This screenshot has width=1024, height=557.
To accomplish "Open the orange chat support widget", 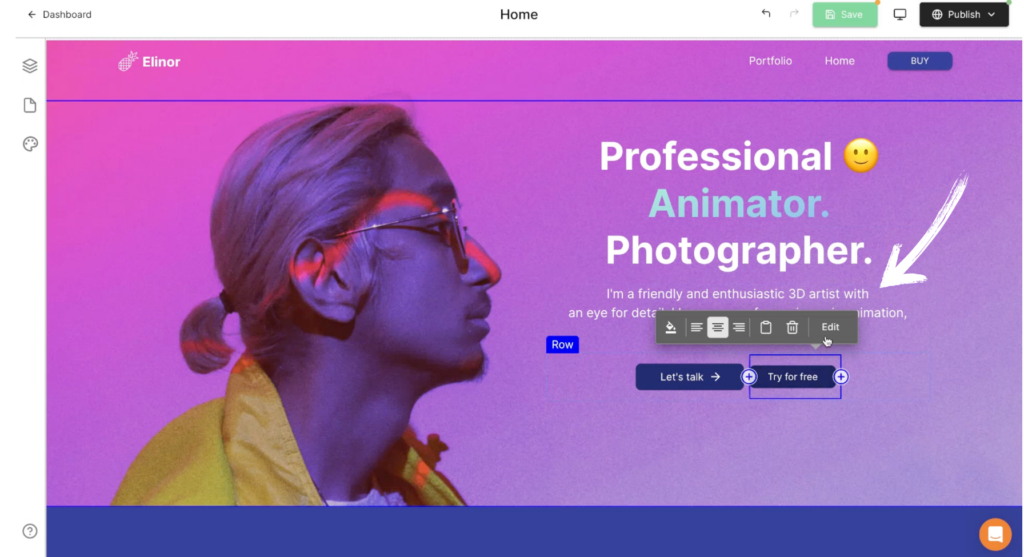I will [x=995, y=534].
